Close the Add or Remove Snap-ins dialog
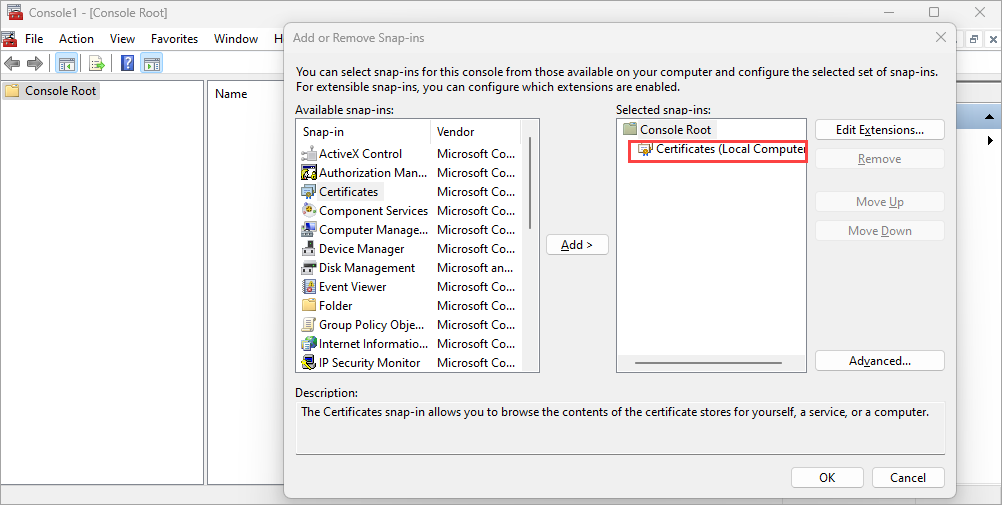Image resolution: width=1002 pixels, height=505 pixels. pyautogui.click(x=941, y=38)
